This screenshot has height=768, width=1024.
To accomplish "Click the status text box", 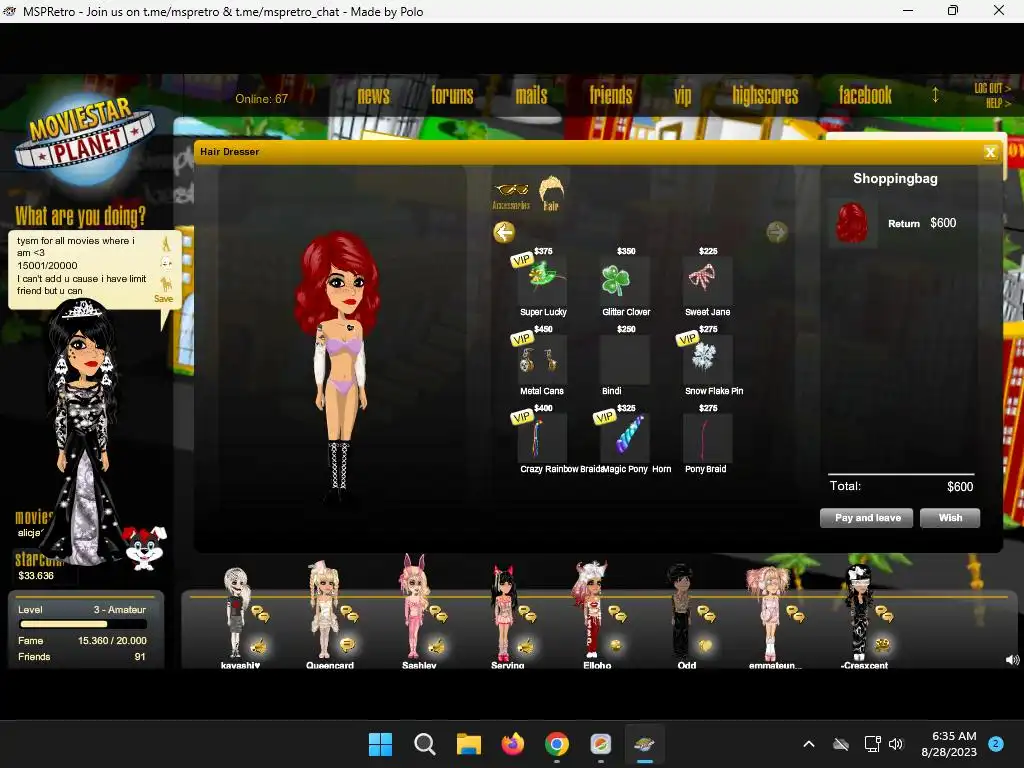I will point(82,266).
